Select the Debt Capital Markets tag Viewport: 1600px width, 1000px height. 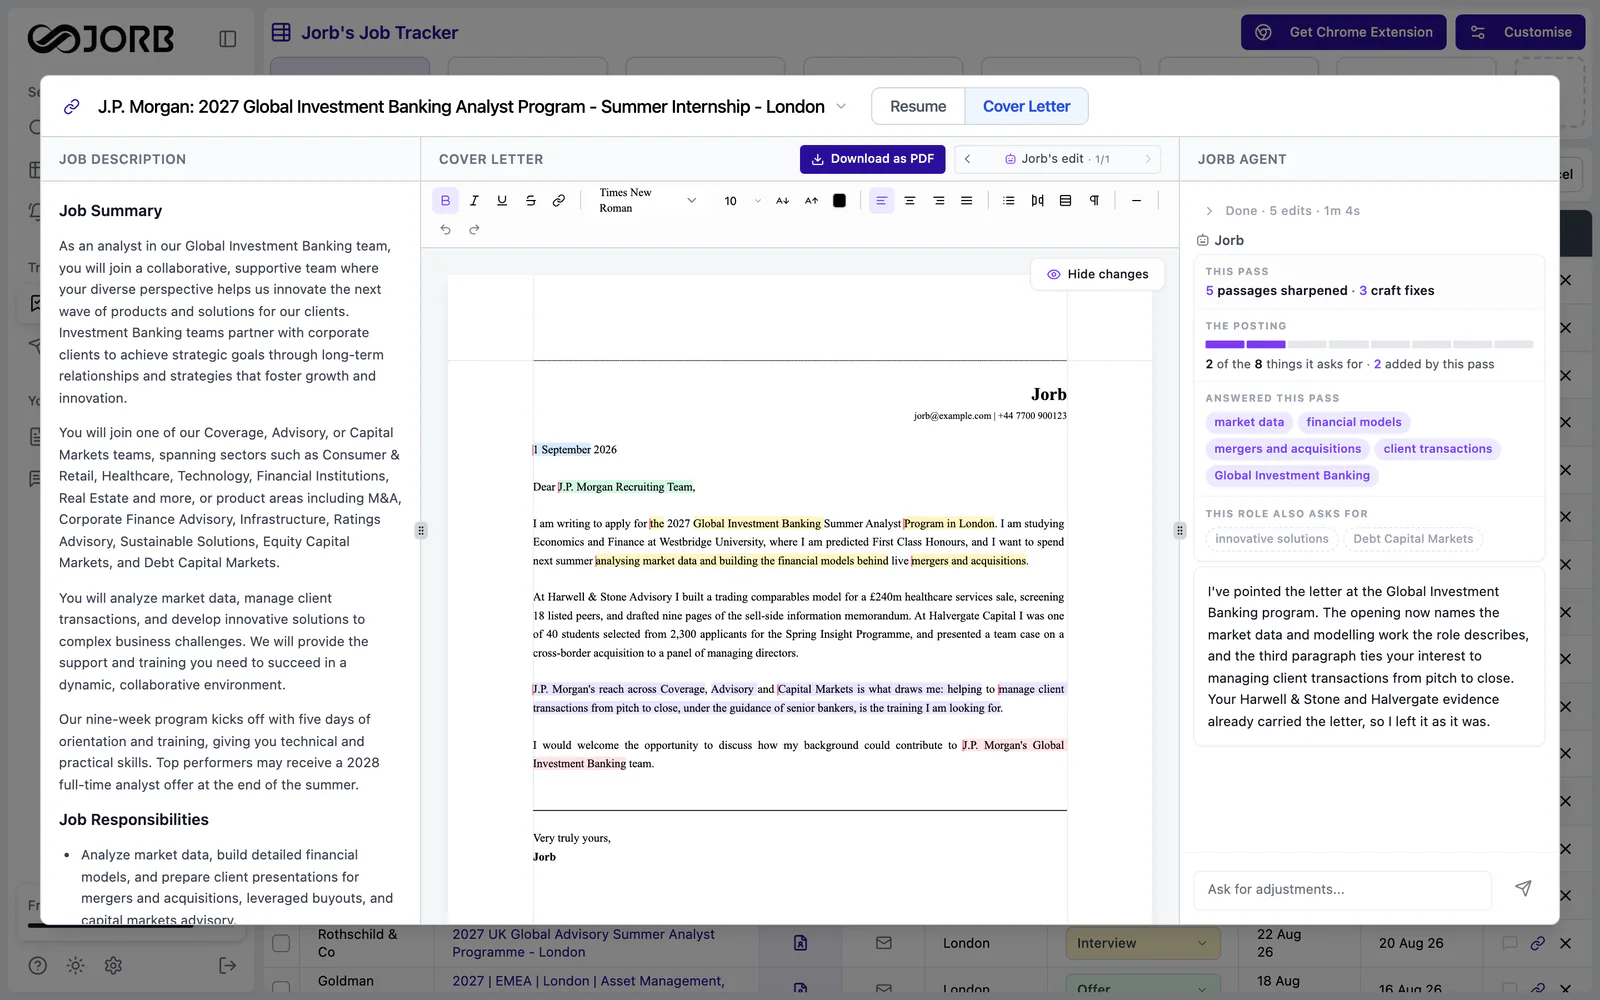1413,539
